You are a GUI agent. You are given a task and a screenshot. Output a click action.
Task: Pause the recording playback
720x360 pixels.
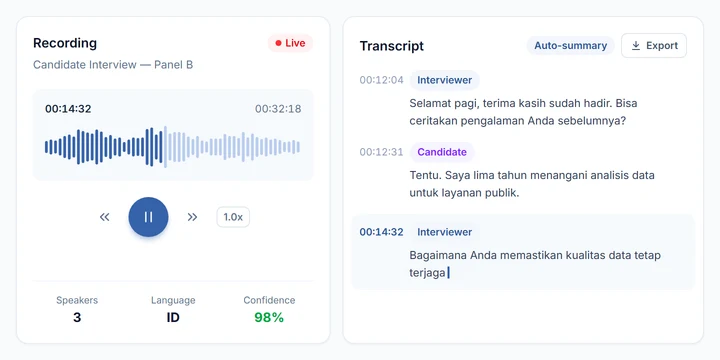tap(148, 217)
